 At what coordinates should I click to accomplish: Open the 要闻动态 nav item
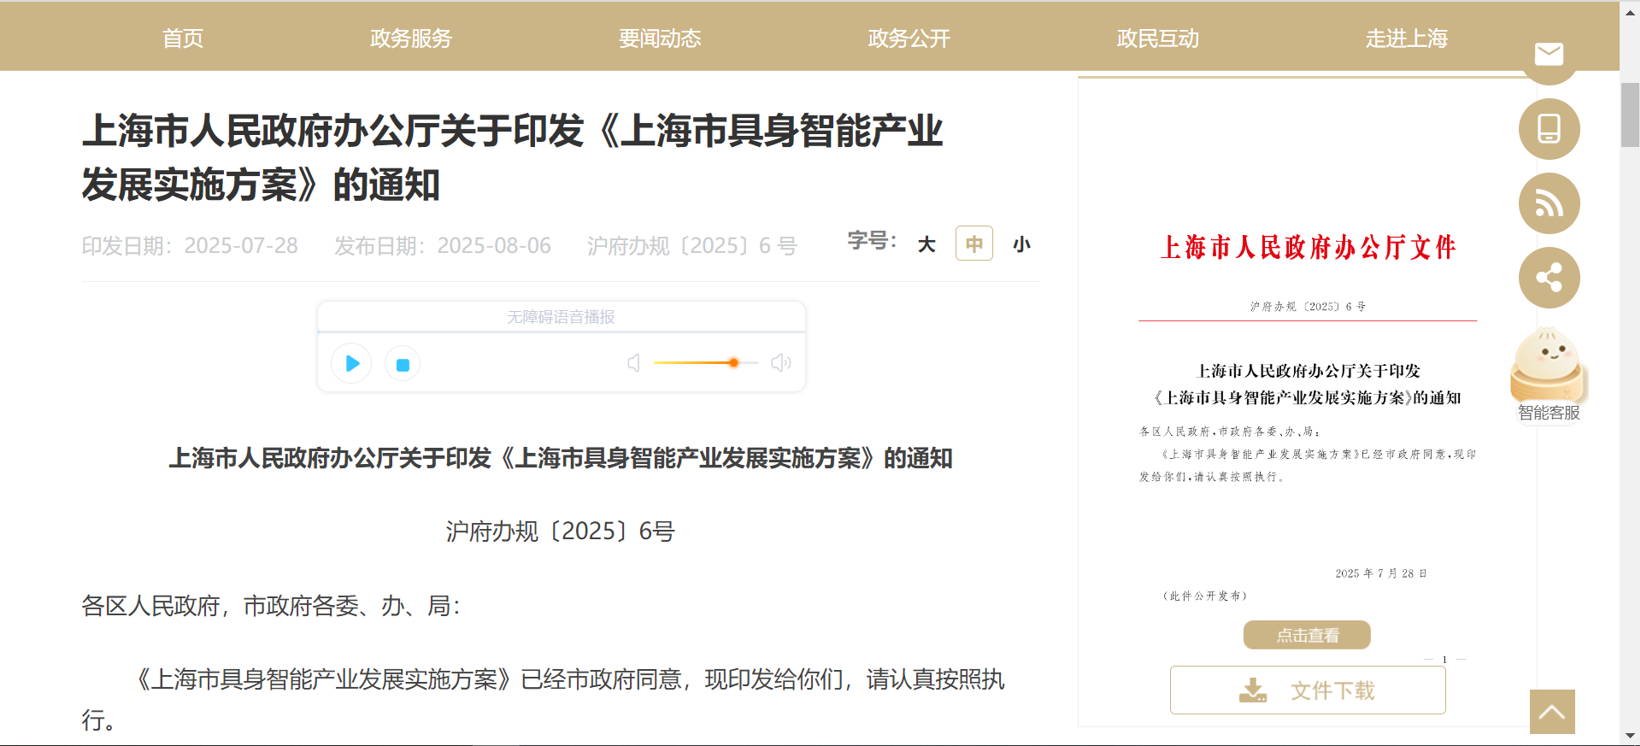(x=660, y=38)
